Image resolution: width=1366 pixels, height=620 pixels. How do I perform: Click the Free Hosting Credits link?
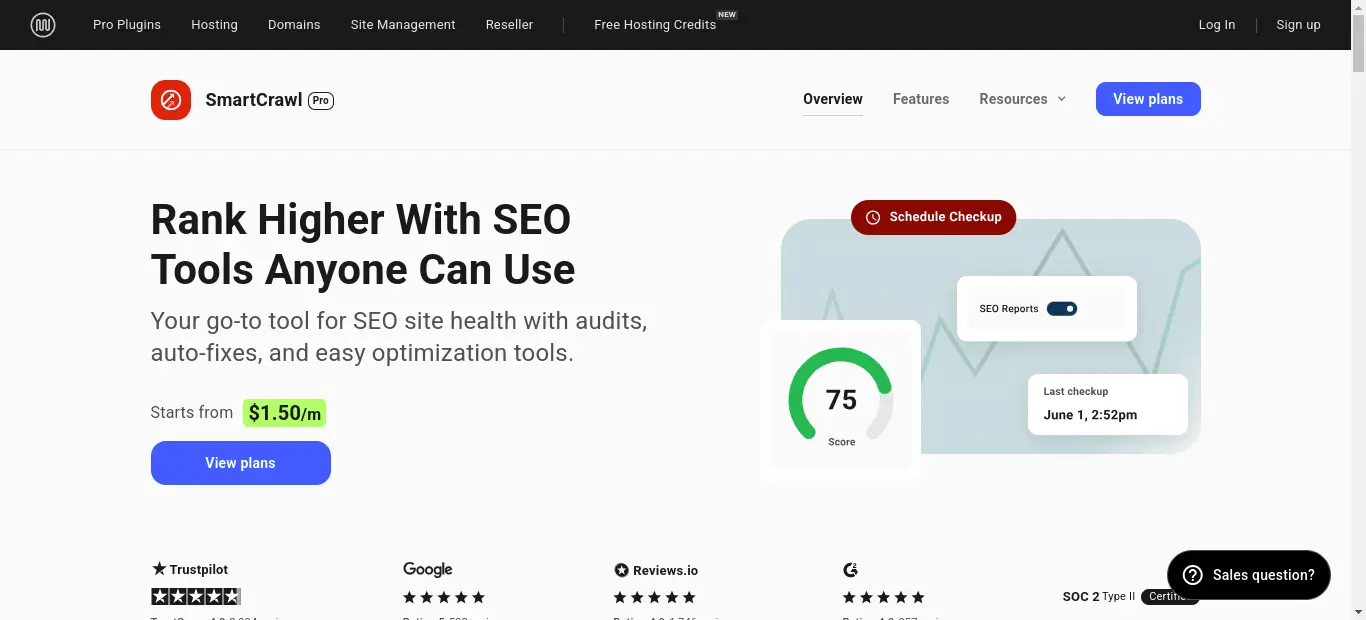[655, 25]
